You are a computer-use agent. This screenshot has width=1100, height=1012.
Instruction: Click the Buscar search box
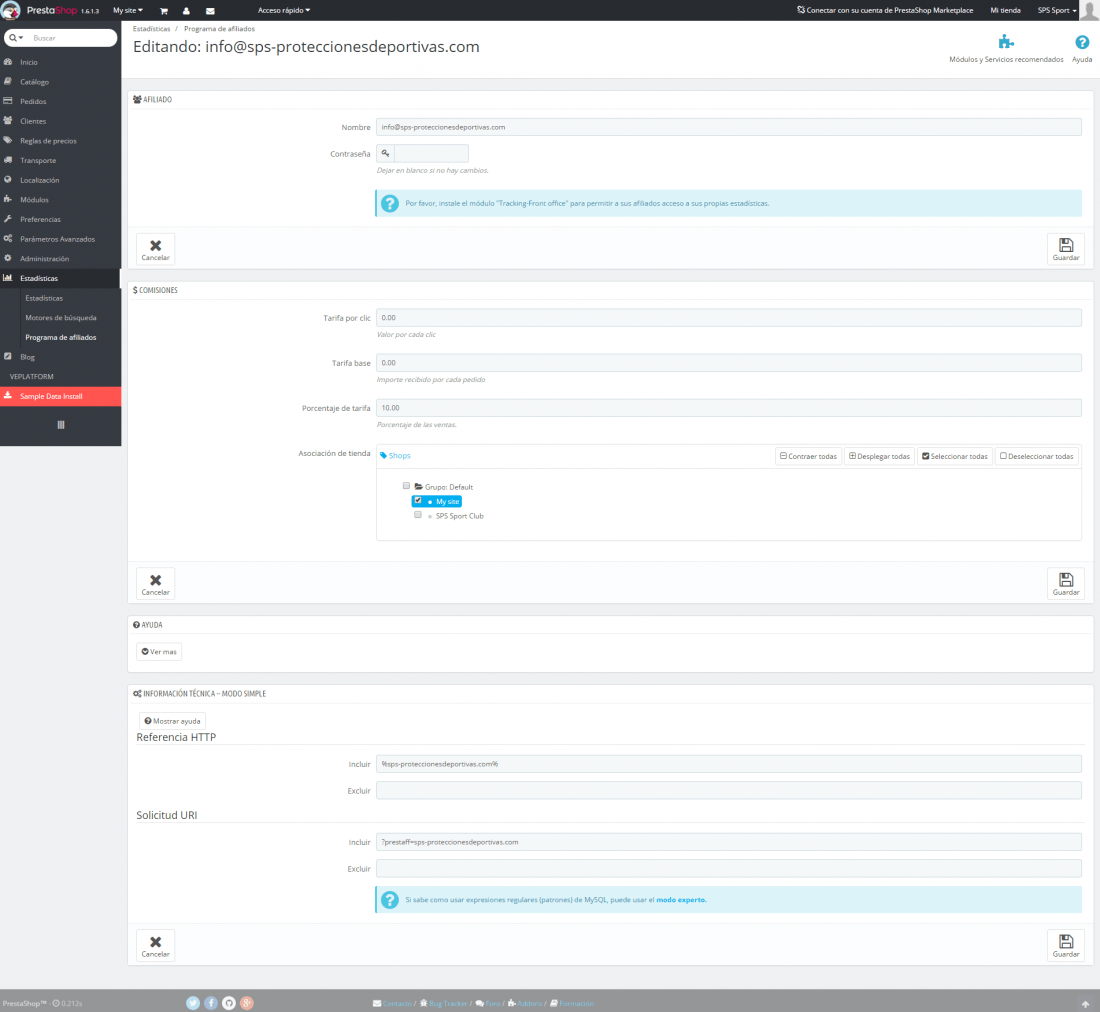(x=72, y=38)
